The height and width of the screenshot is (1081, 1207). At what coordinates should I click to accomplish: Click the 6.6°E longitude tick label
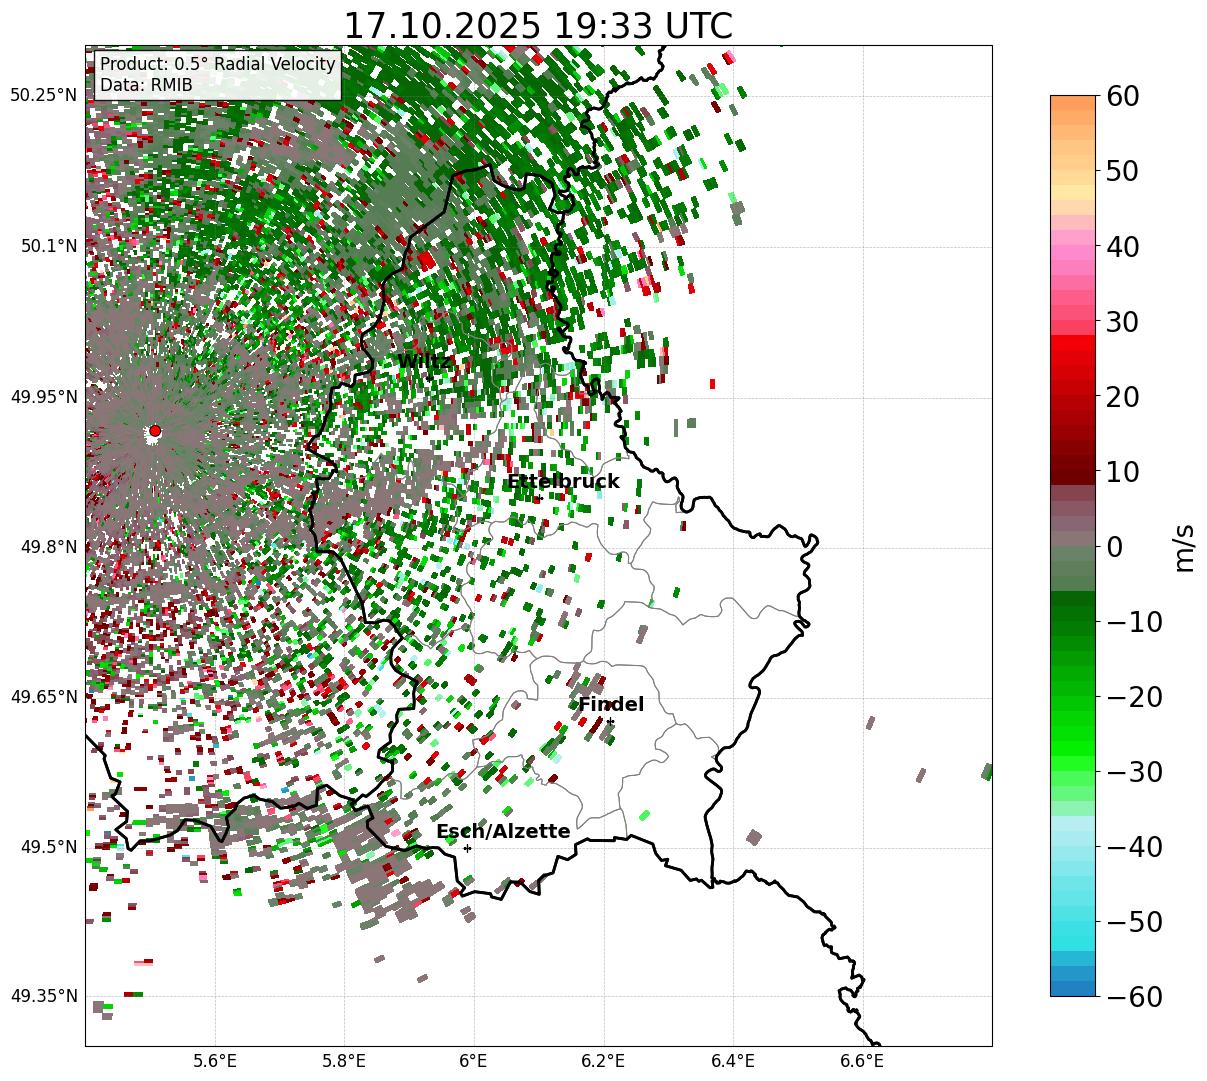coord(862,1061)
